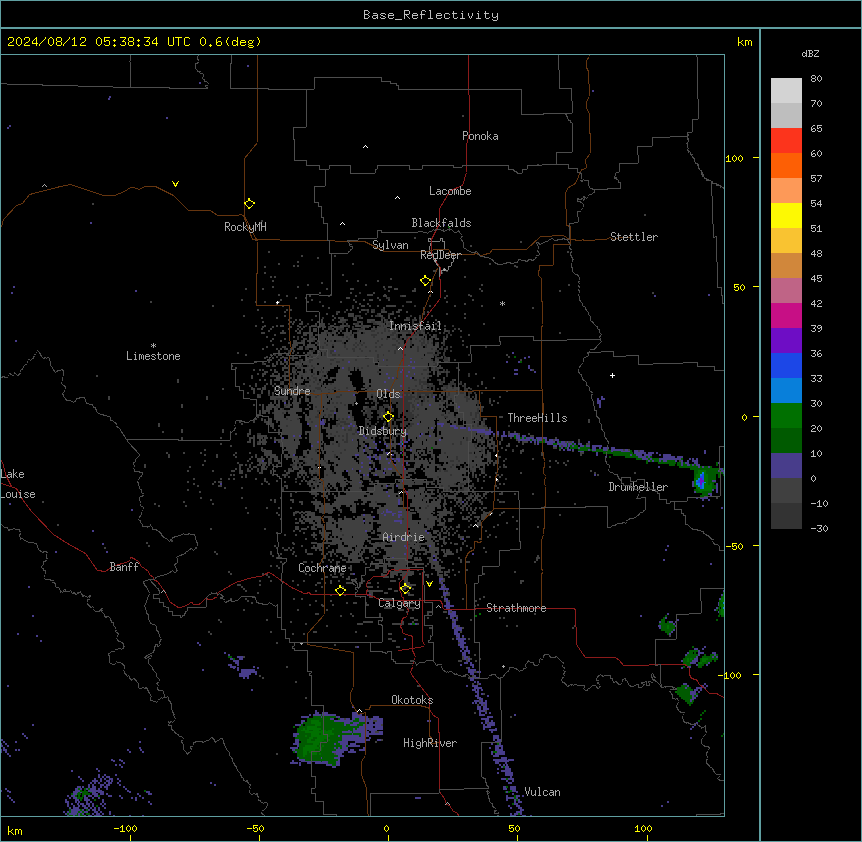
Task: Click the Lake Louise label at left edge
Action: click(18, 484)
